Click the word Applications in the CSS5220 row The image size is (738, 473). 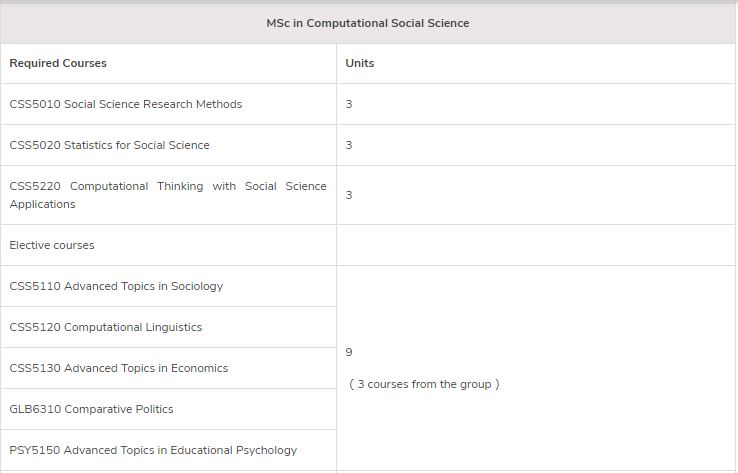(42, 204)
